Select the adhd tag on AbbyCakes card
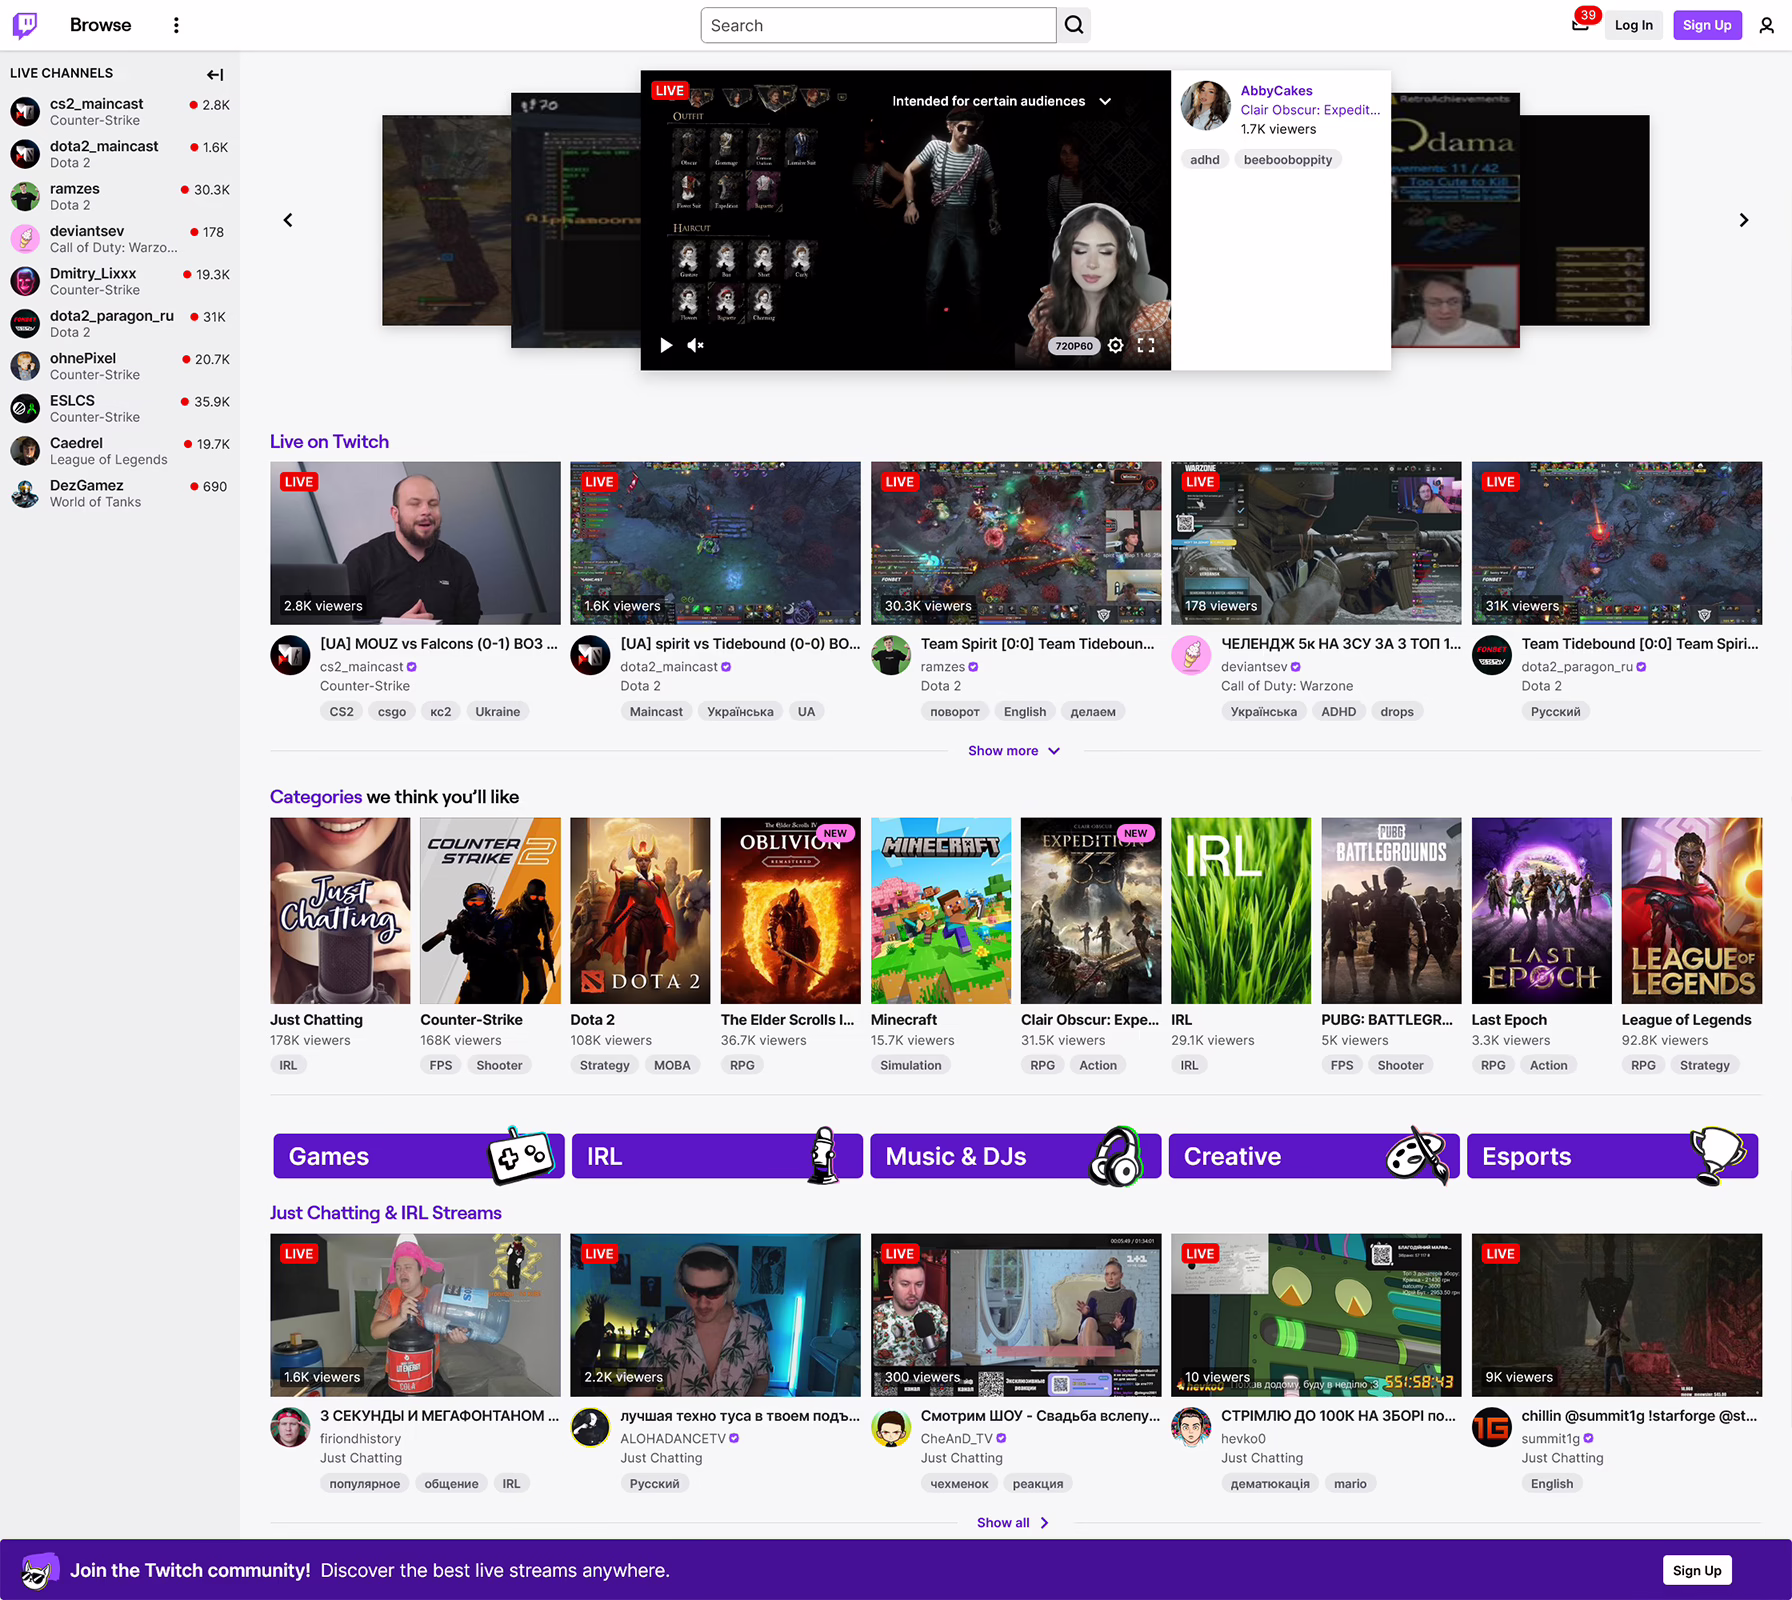 [x=1204, y=160]
